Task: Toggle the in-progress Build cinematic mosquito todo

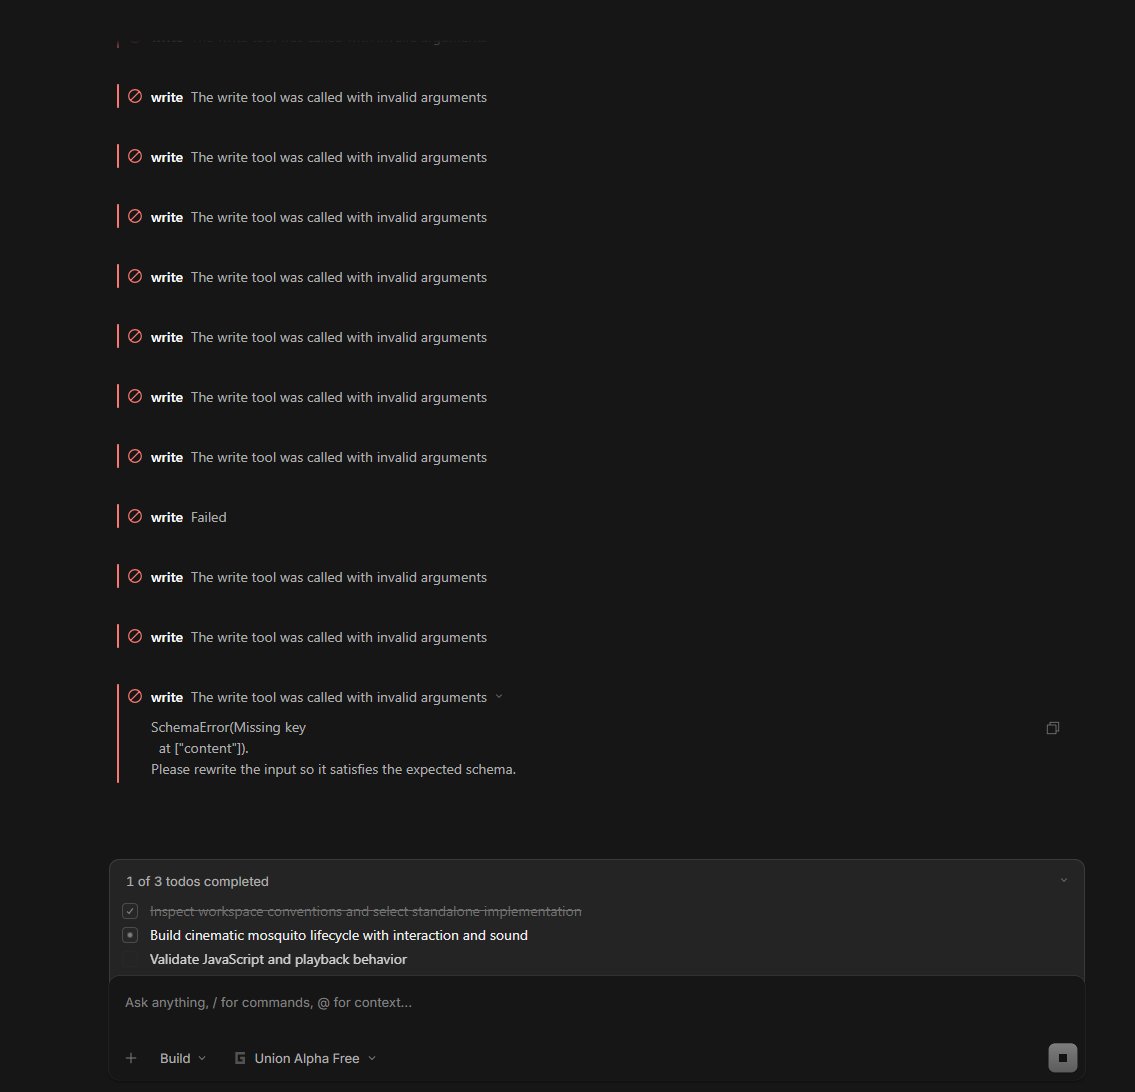Action: [130, 935]
